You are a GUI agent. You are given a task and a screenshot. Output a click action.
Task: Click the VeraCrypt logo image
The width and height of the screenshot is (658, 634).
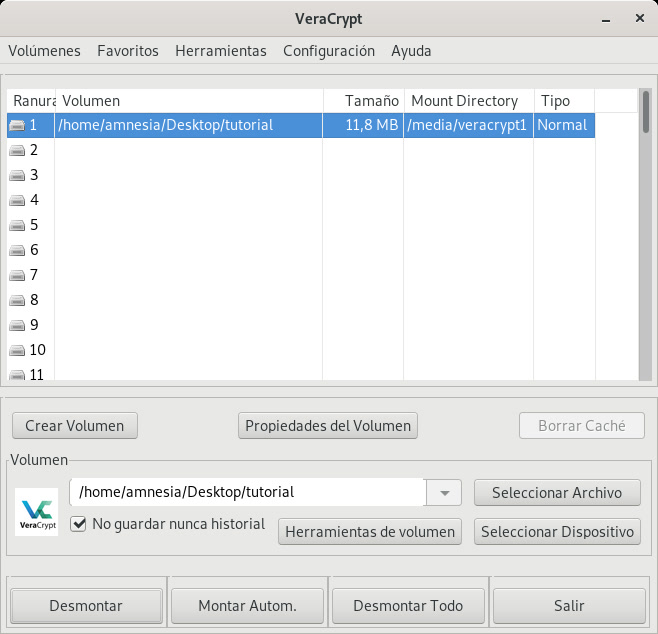tap(37, 511)
